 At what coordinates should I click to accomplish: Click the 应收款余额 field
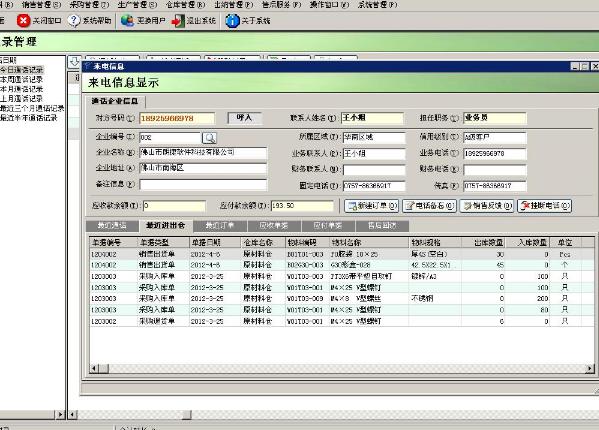[174, 206]
